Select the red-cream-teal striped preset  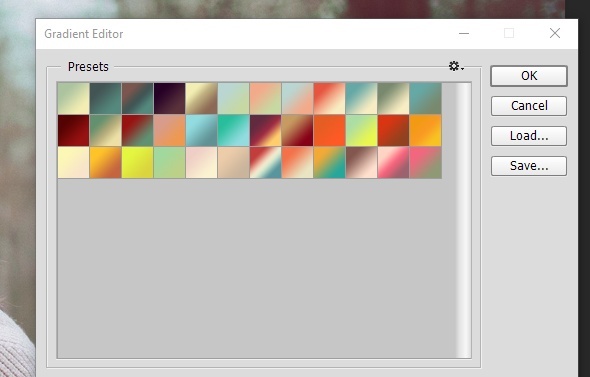click(265, 162)
